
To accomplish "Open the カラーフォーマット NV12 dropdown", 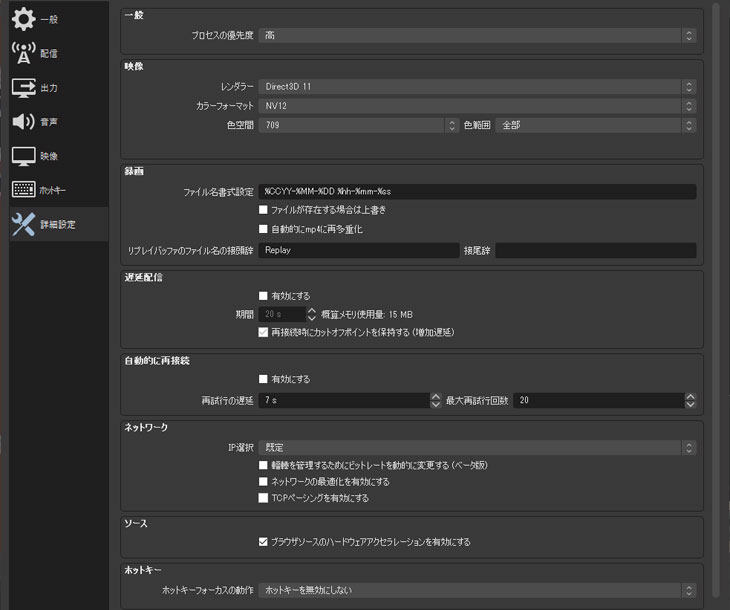I will point(477,106).
